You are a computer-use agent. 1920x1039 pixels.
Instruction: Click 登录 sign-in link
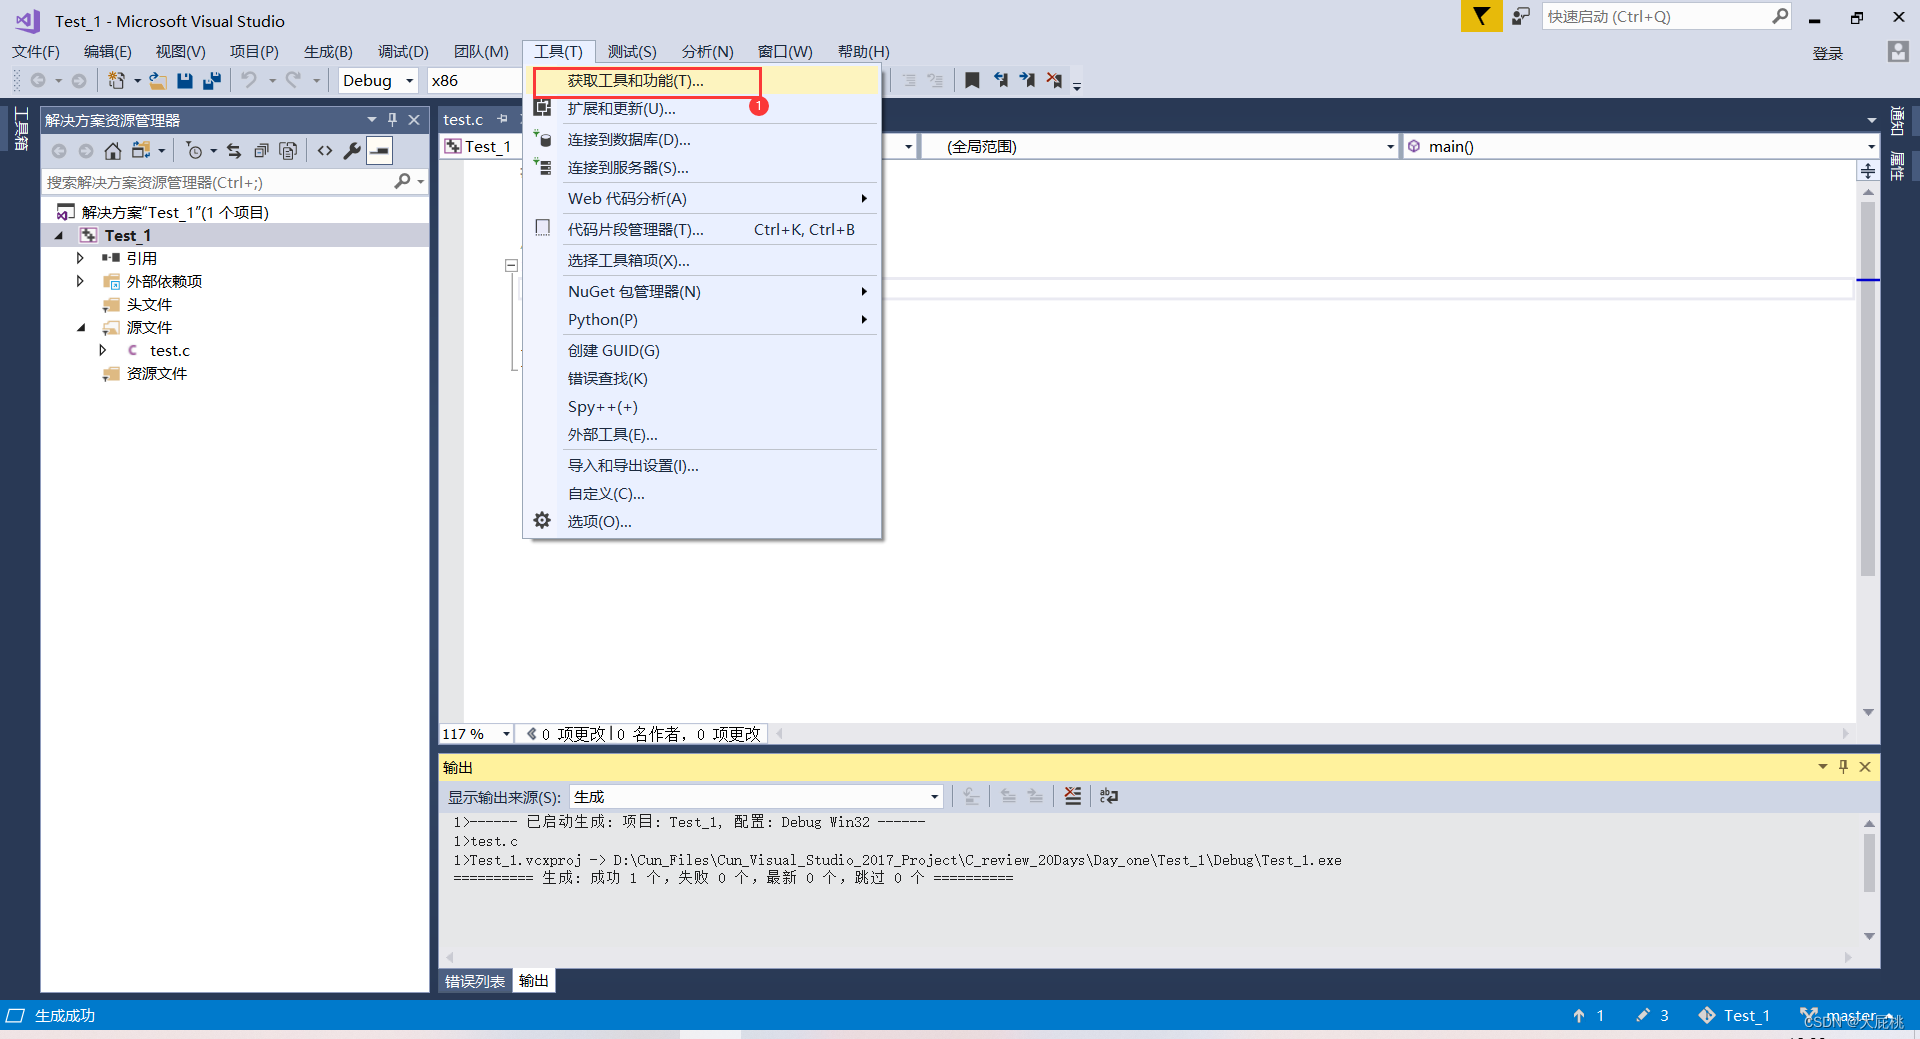pyautogui.click(x=1828, y=53)
